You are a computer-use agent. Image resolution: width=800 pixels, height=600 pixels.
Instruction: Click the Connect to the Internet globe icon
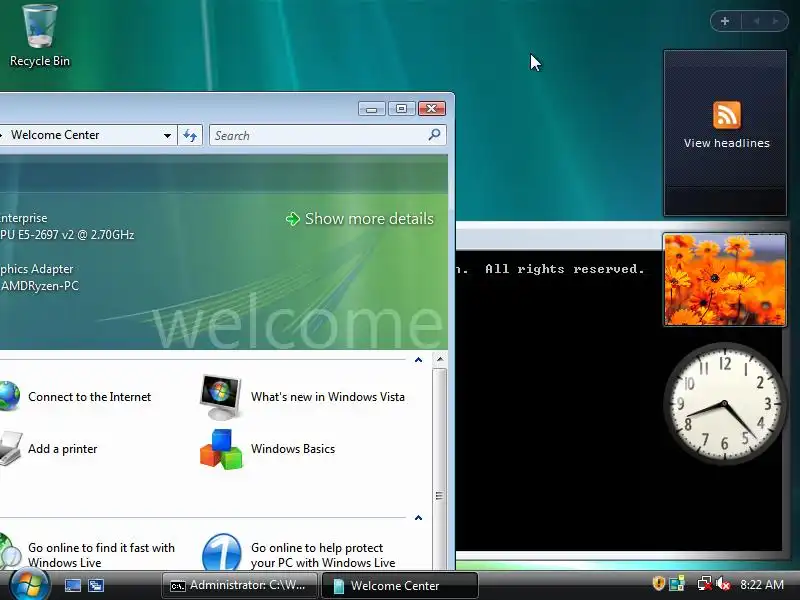coord(10,396)
